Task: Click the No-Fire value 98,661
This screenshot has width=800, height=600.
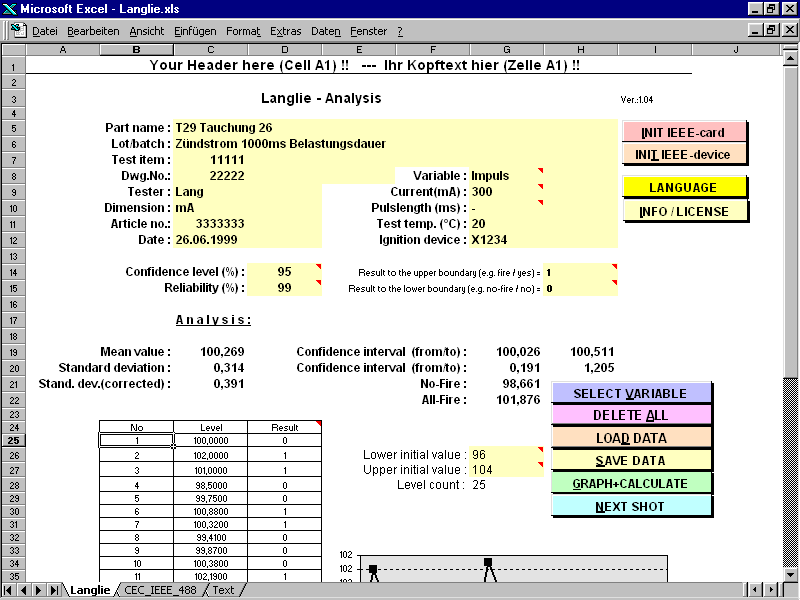Action: tap(521, 384)
